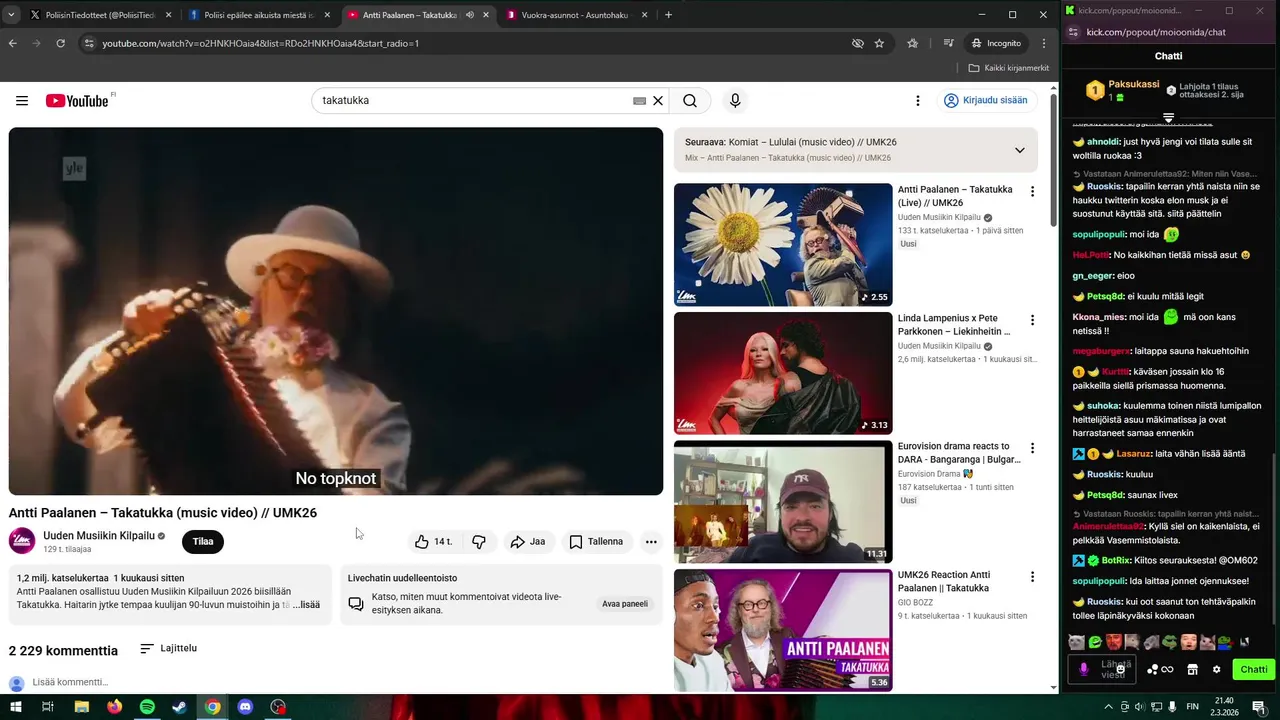Subscribe with the Tilaa button
The height and width of the screenshot is (720, 1280).
click(203, 542)
